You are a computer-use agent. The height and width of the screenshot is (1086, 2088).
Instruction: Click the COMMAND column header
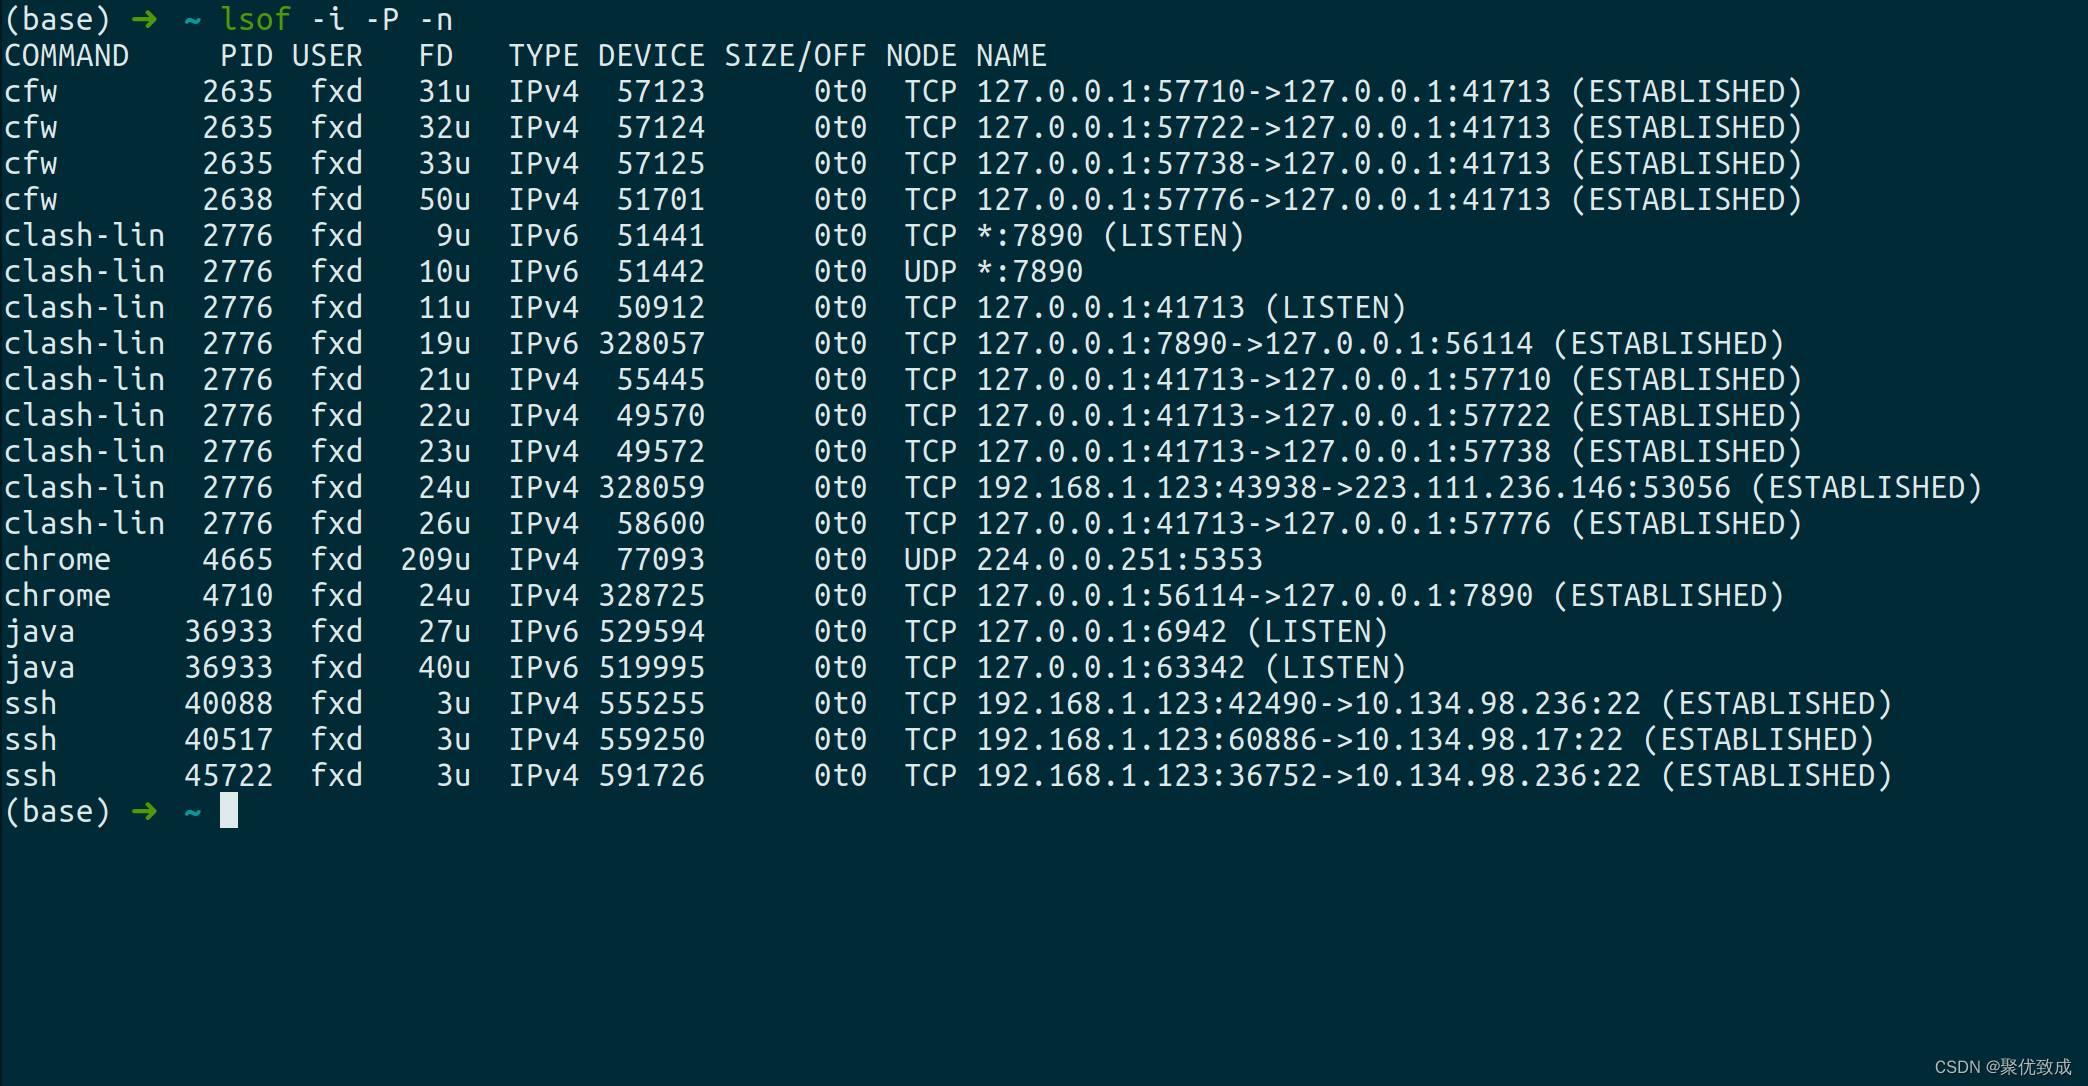click(x=67, y=56)
